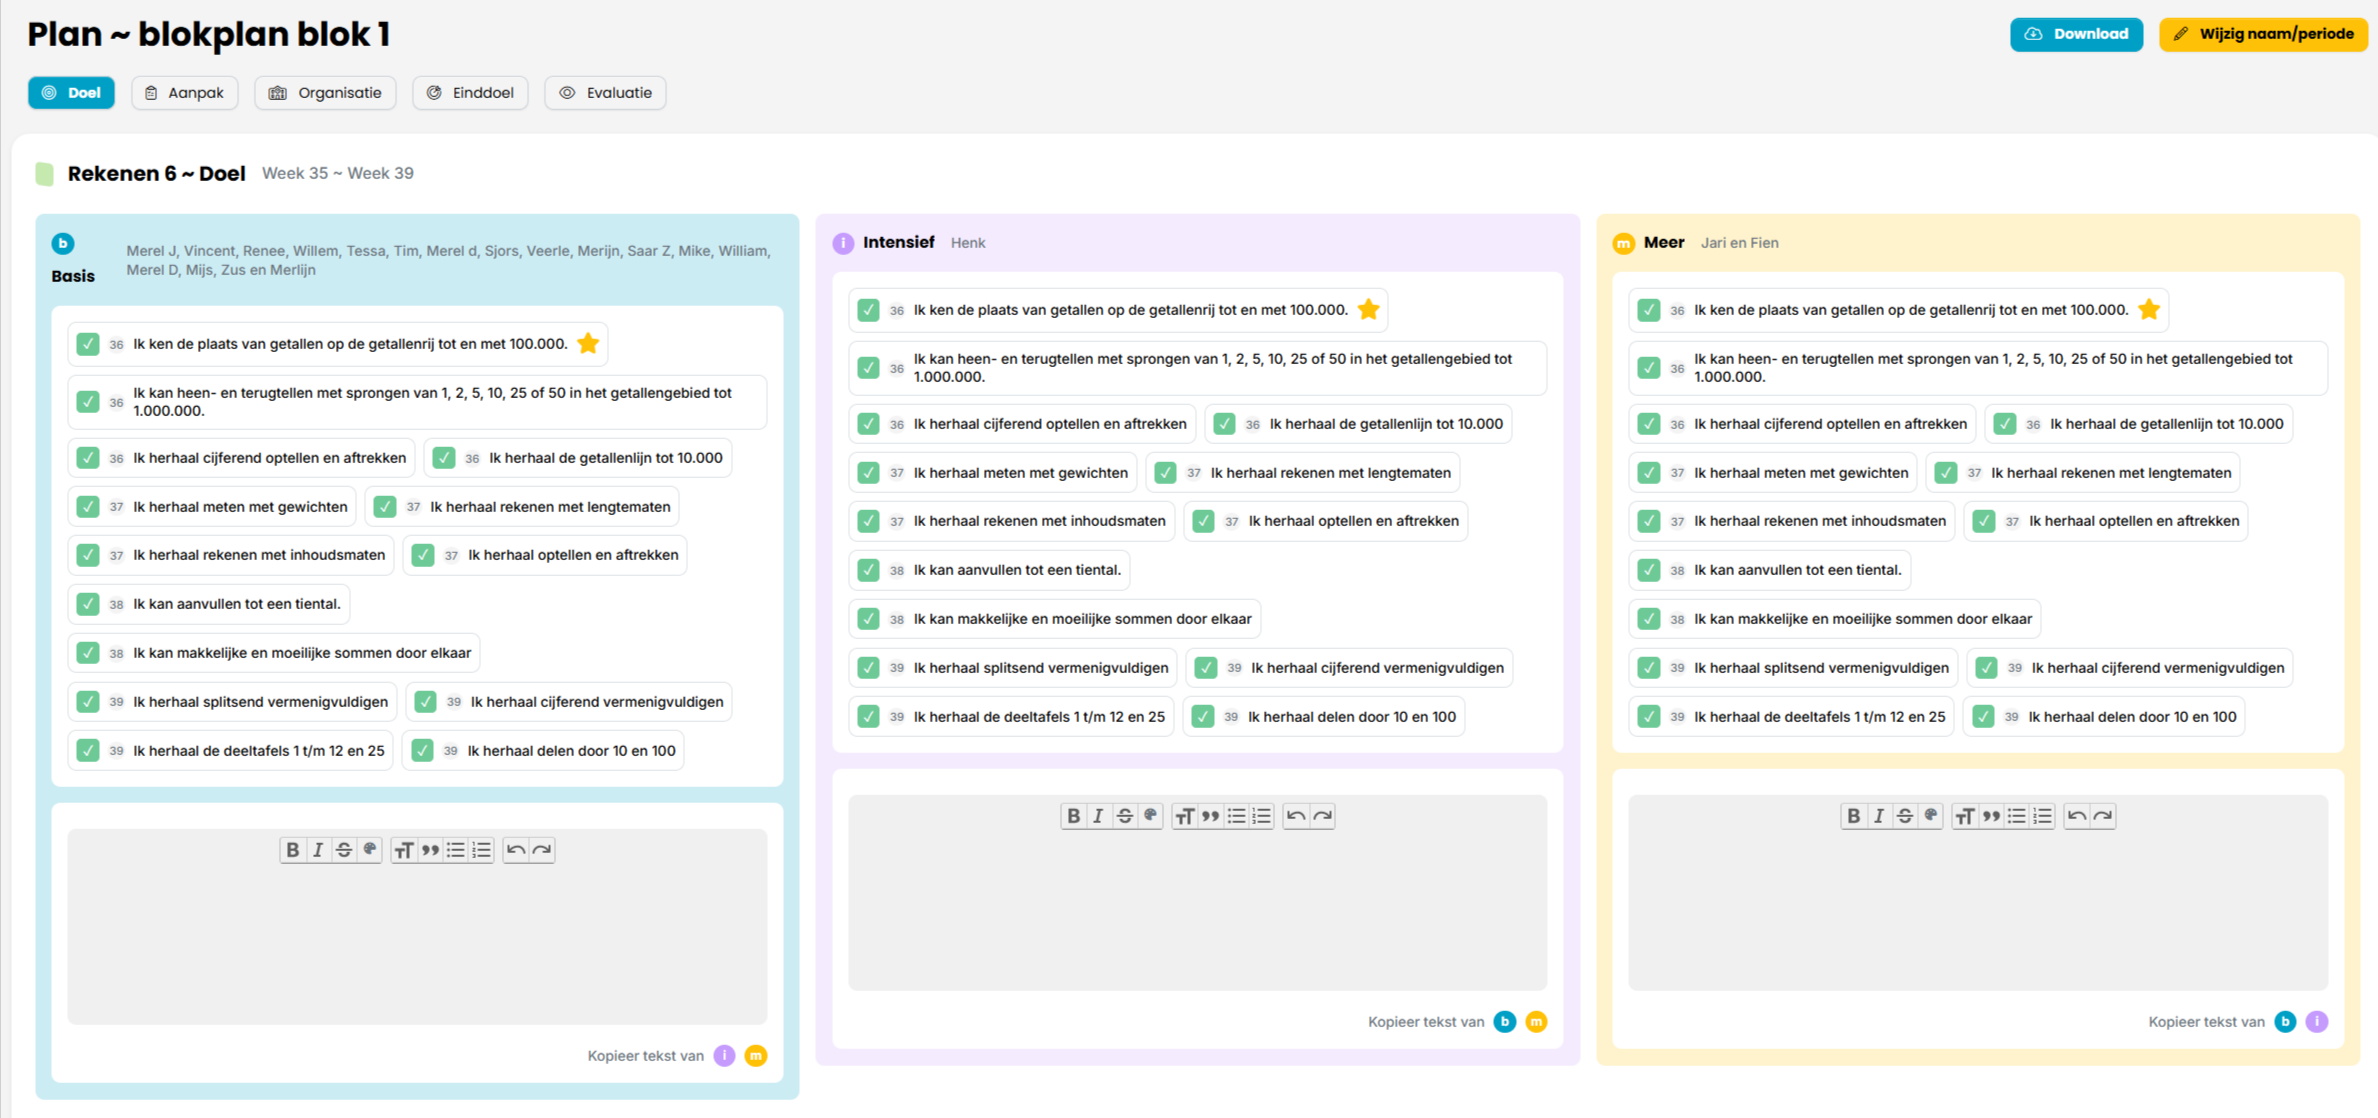The width and height of the screenshot is (2378, 1118).
Task: Uncheck 'Ik herhaal delen door 10 en 100' in Meer
Action: pos(1983,717)
